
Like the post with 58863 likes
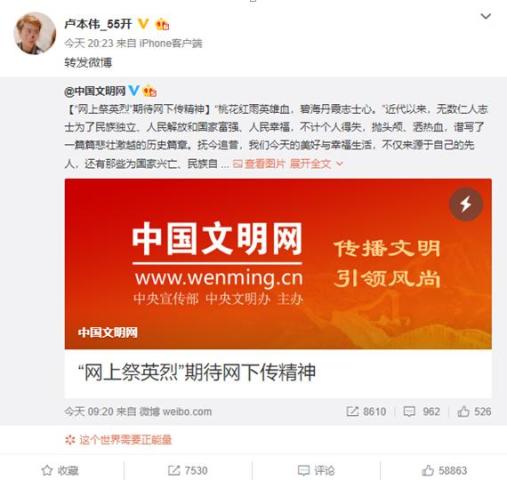tap(444, 470)
